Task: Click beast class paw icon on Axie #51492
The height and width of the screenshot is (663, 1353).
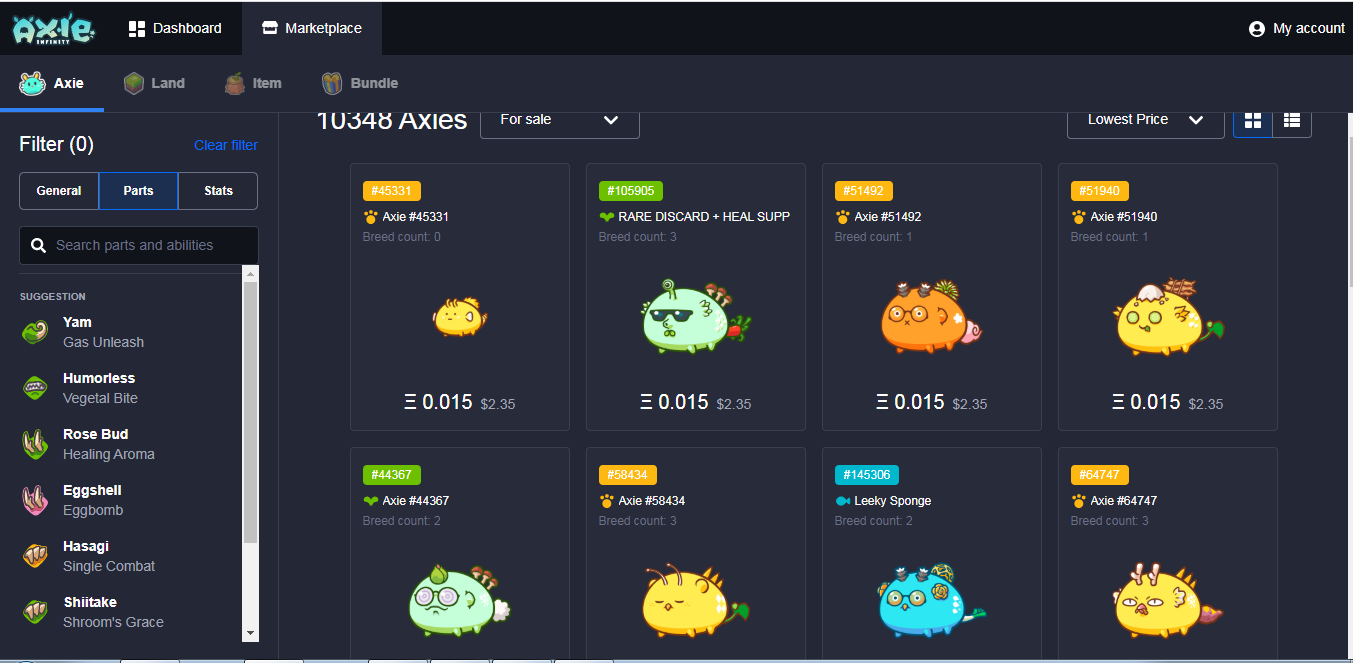Action: (842, 216)
